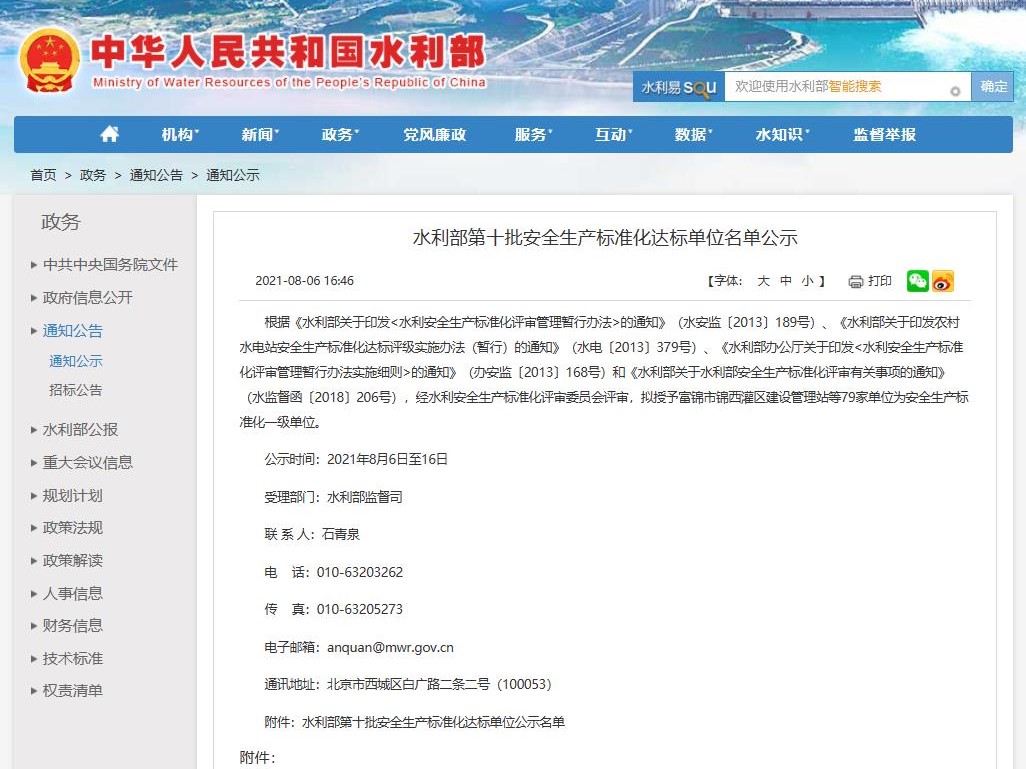Image resolution: width=1026 pixels, height=769 pixels.
Task: Click the 确定 search button
Action: click(994, 87)
